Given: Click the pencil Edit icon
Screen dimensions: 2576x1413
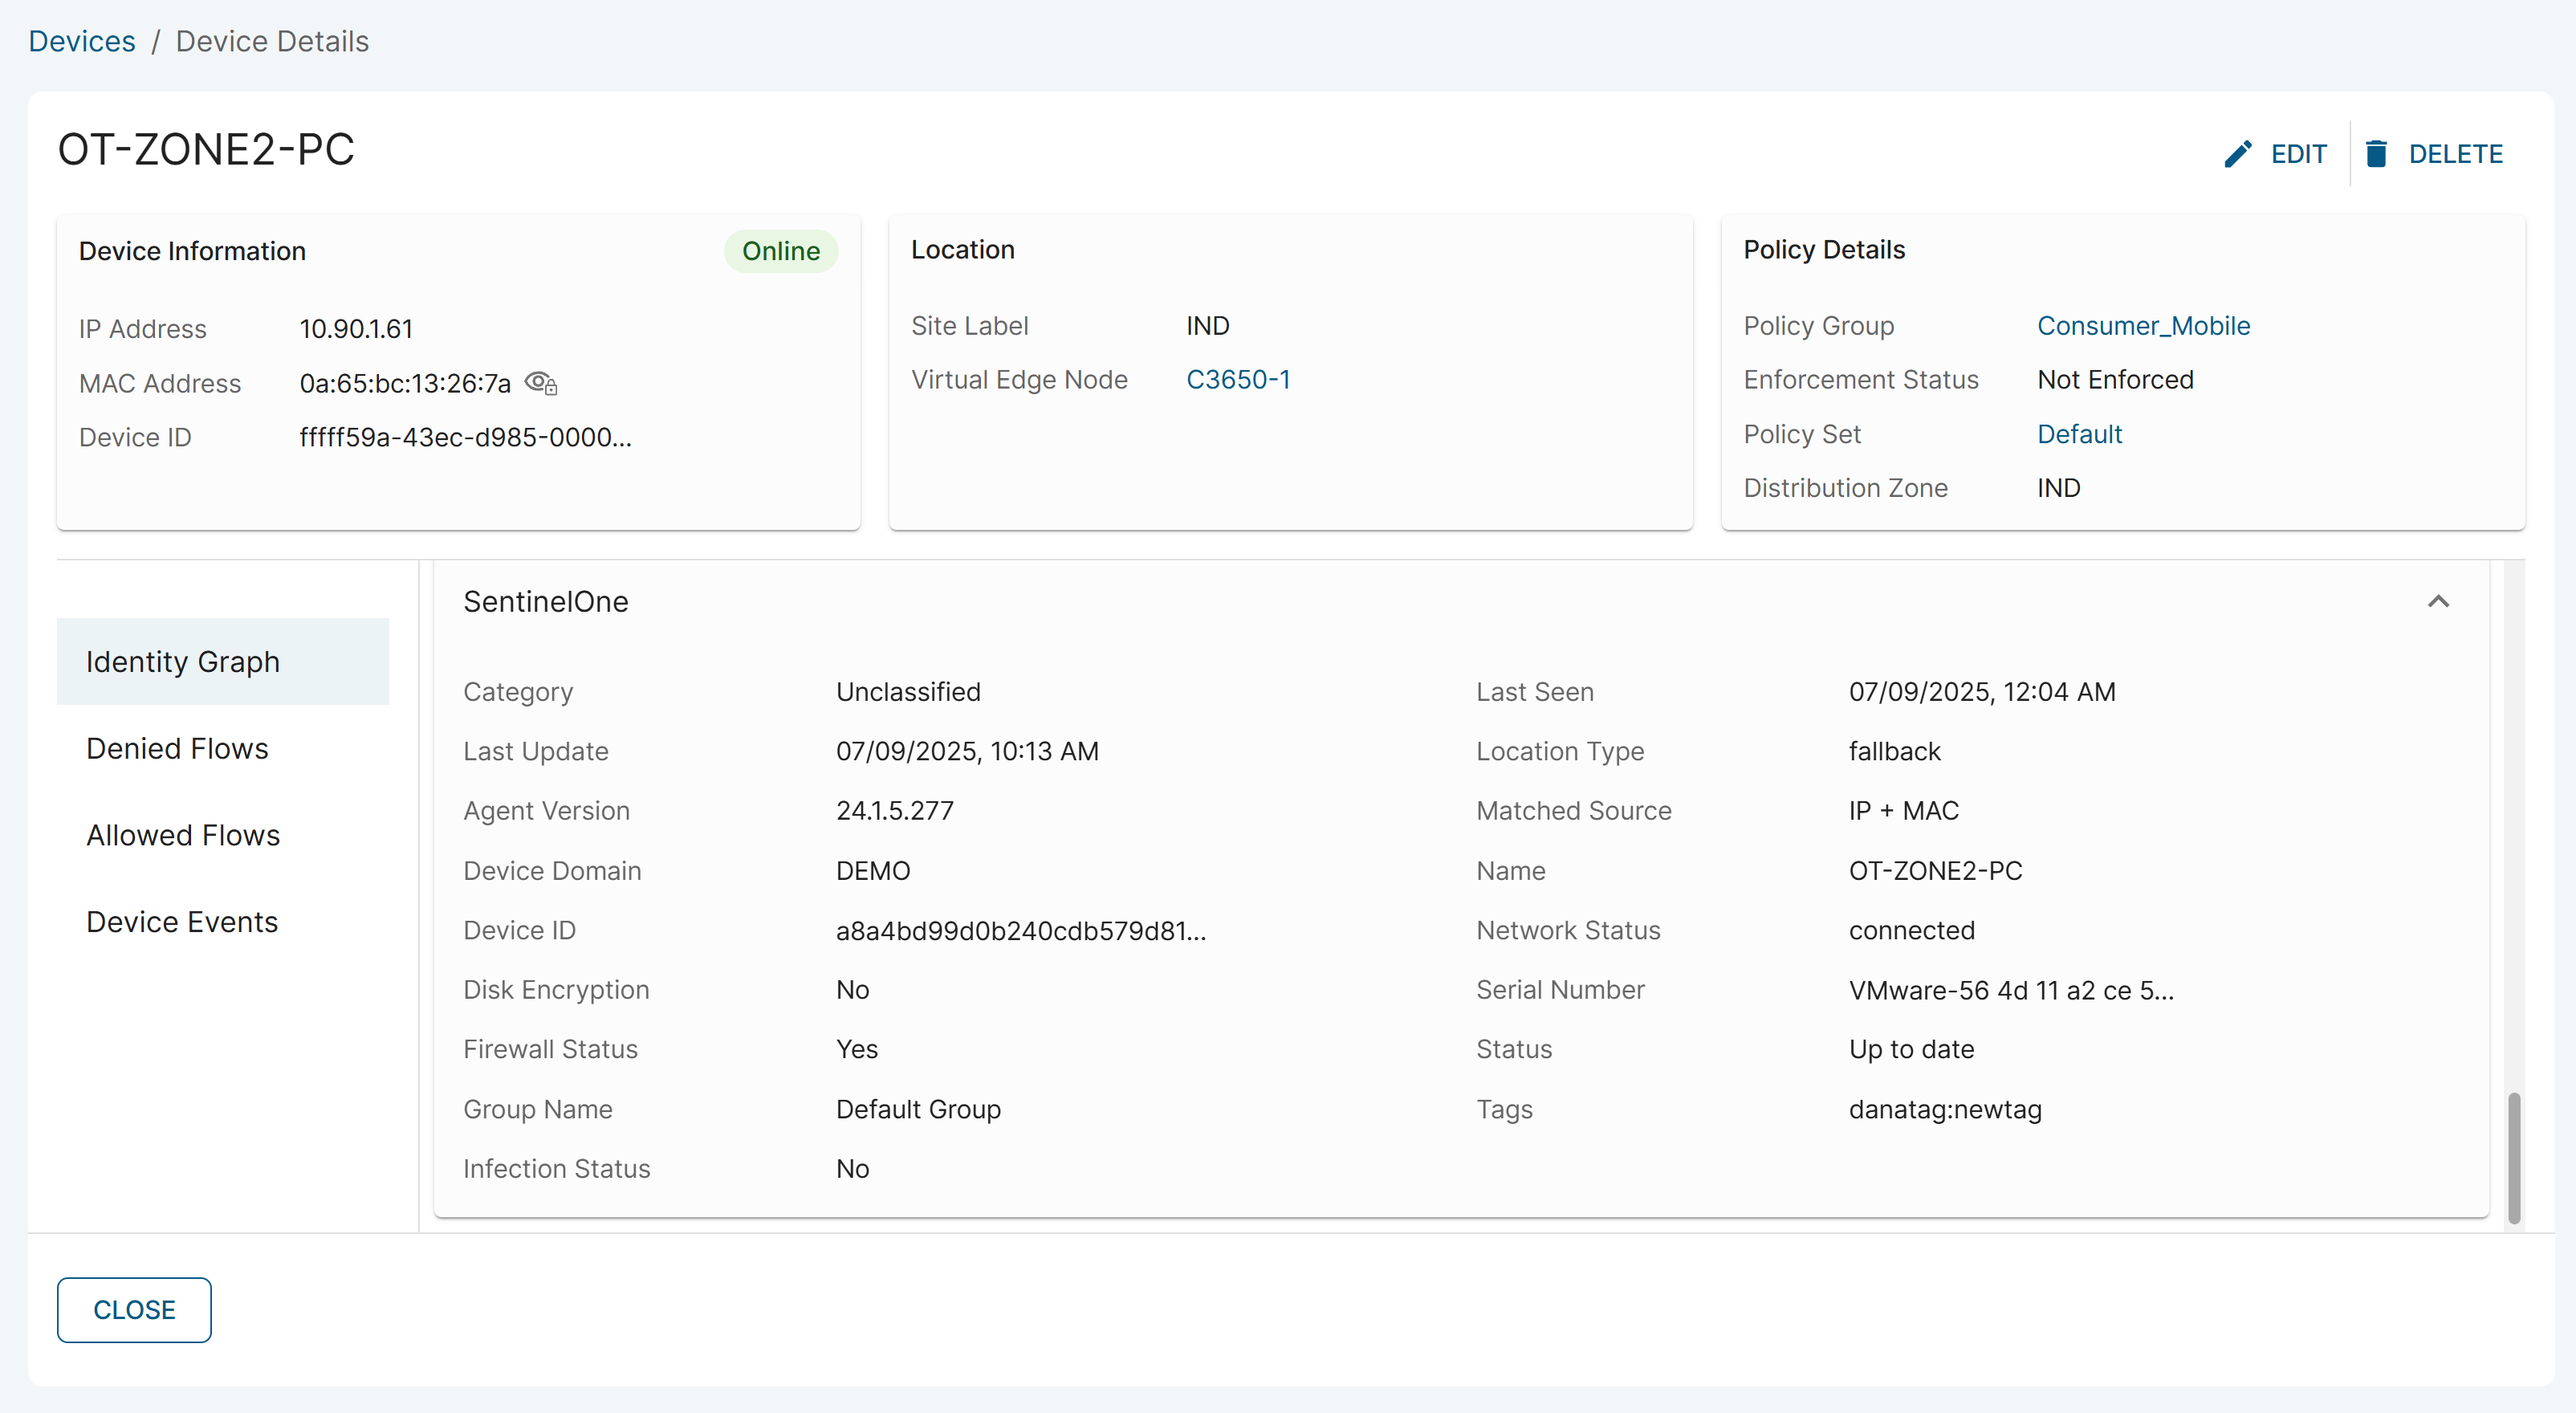Looking at the screenshot, I should pos(2237,154).
